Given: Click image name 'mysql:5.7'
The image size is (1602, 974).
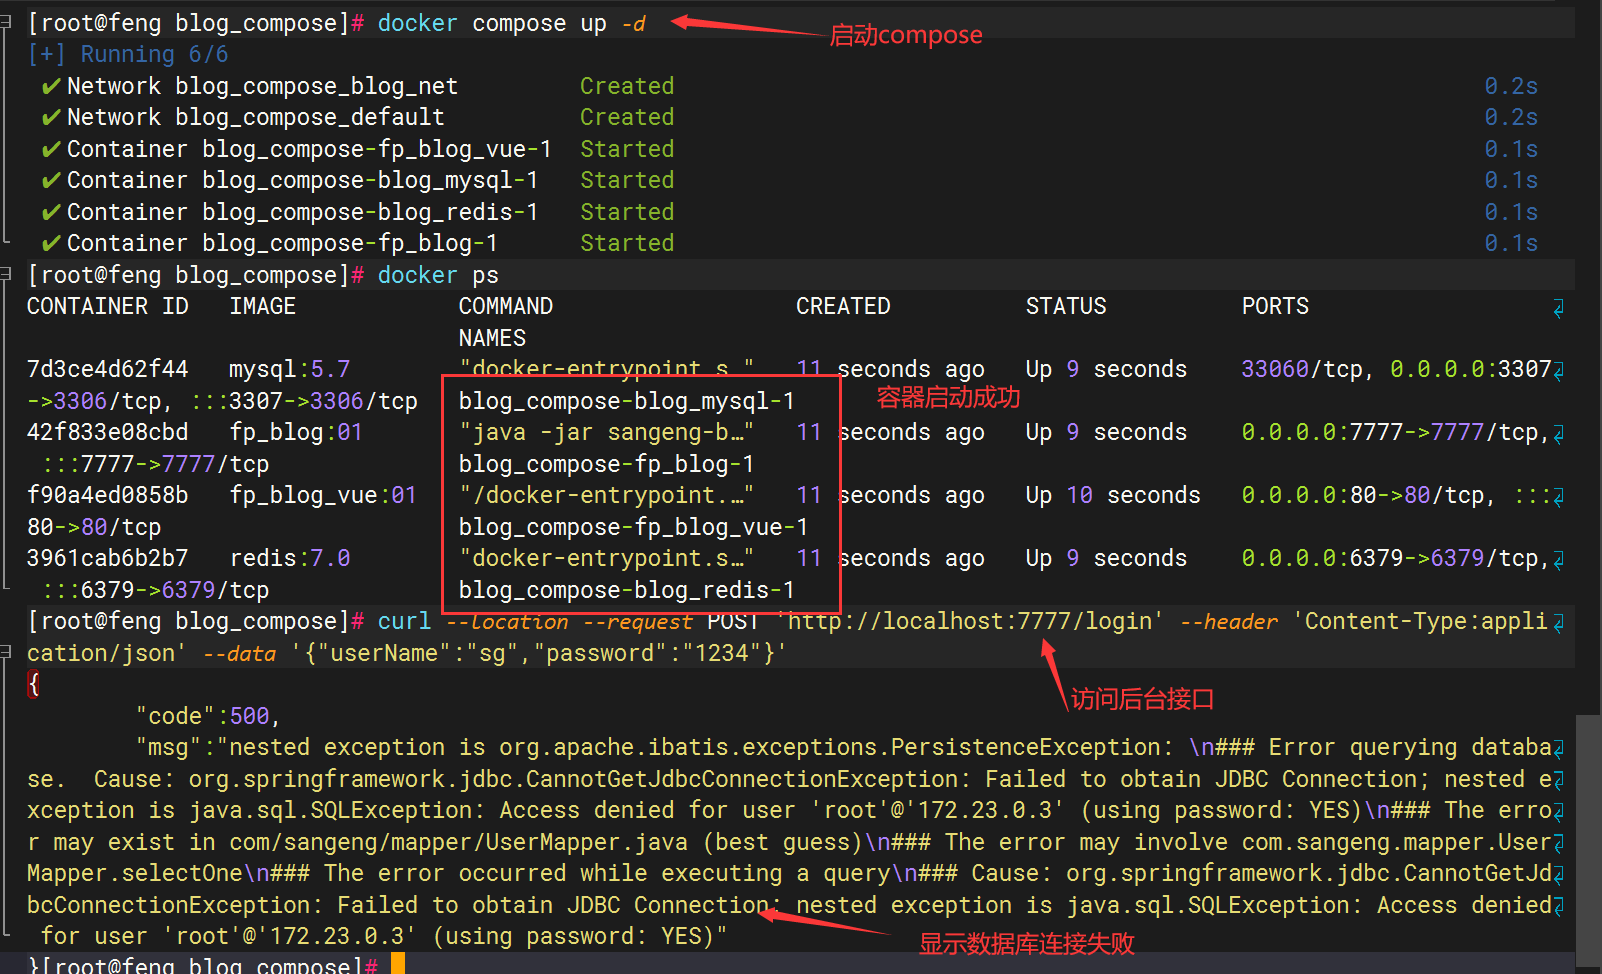Looking at the screenshot, I should click(x=289, y=369).
